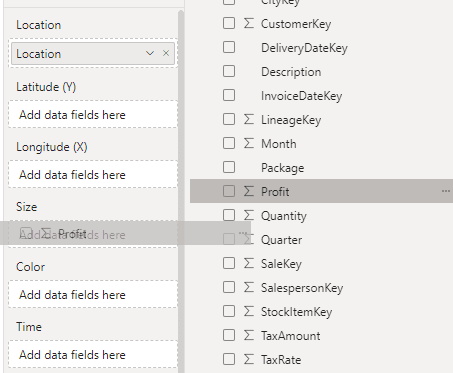Open more options ellipsis for Profit

coord(446,191)
